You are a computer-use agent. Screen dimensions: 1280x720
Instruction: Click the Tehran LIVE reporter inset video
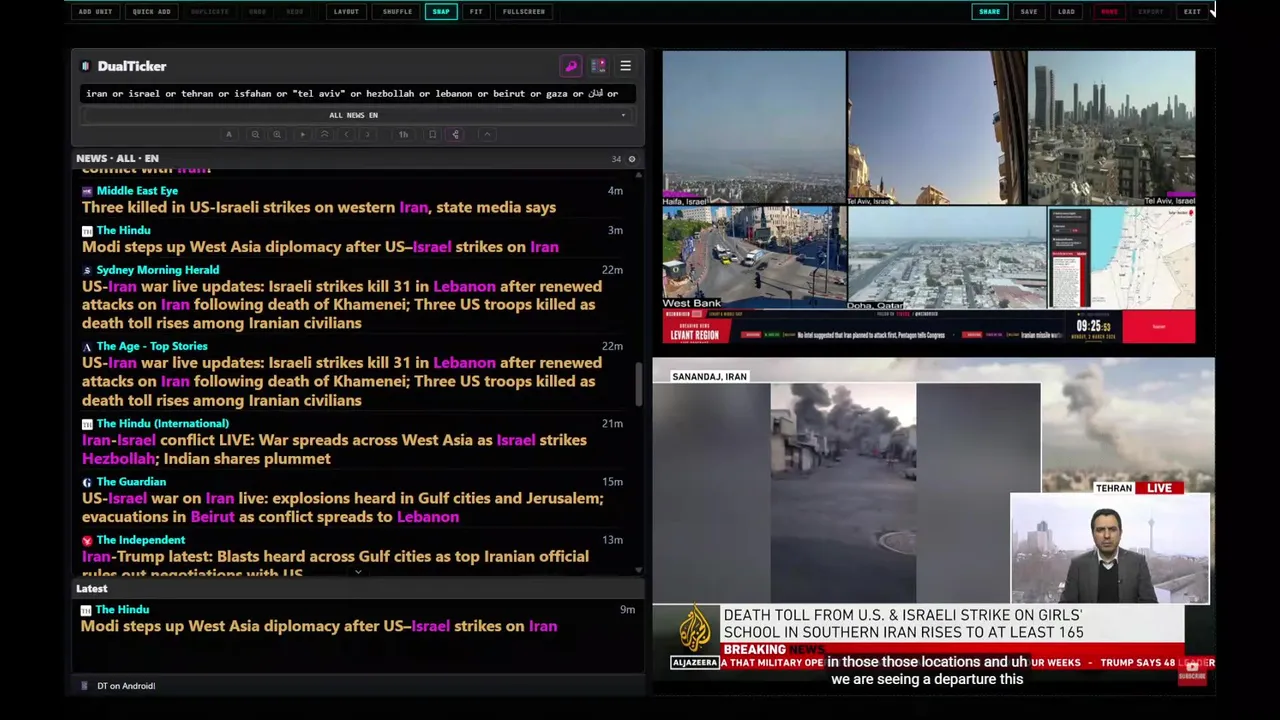pyautogui.click(x=1110, y=549)
